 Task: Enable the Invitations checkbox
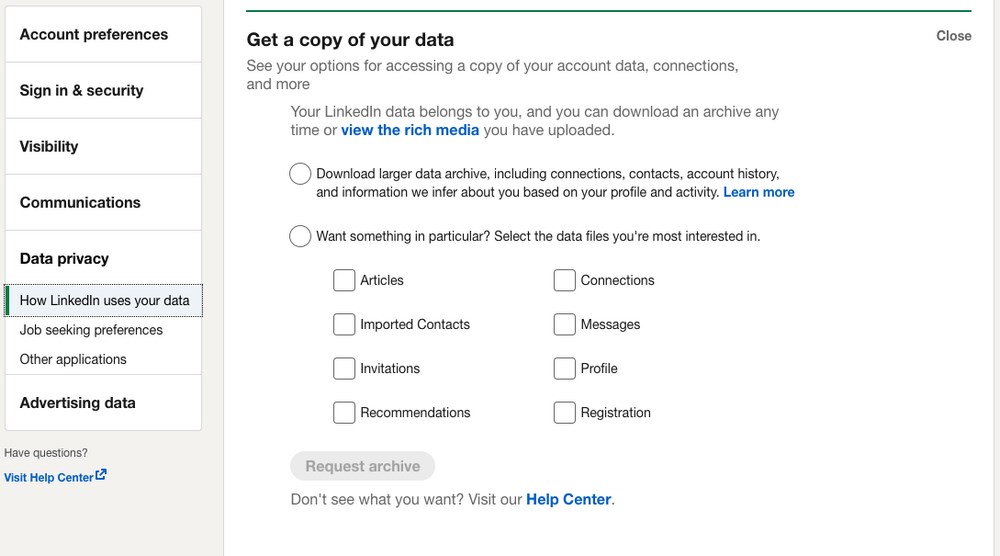click(344, 368)
